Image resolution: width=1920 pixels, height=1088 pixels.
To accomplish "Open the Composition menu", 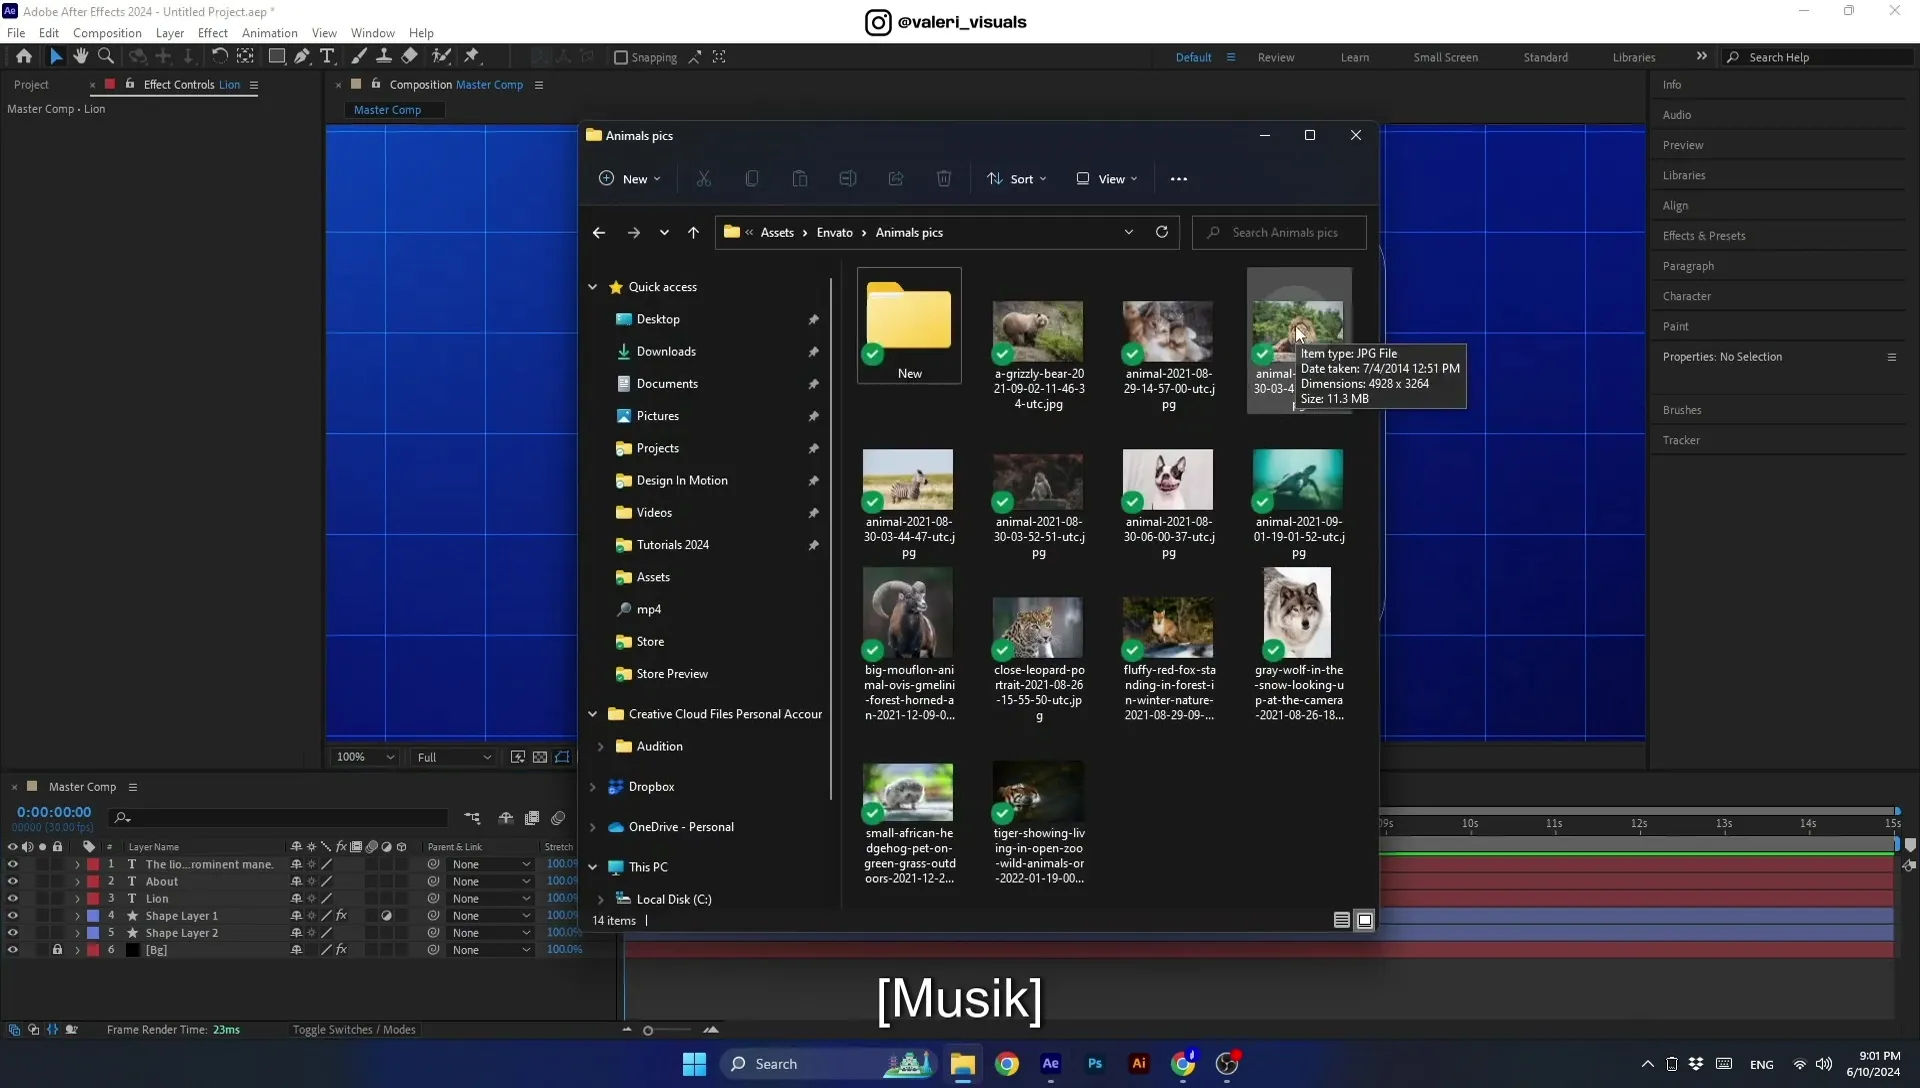I will point(107,33).
